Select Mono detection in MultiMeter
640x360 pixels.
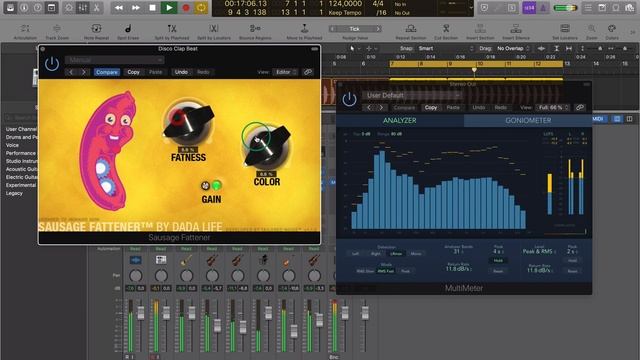point(416,254)
